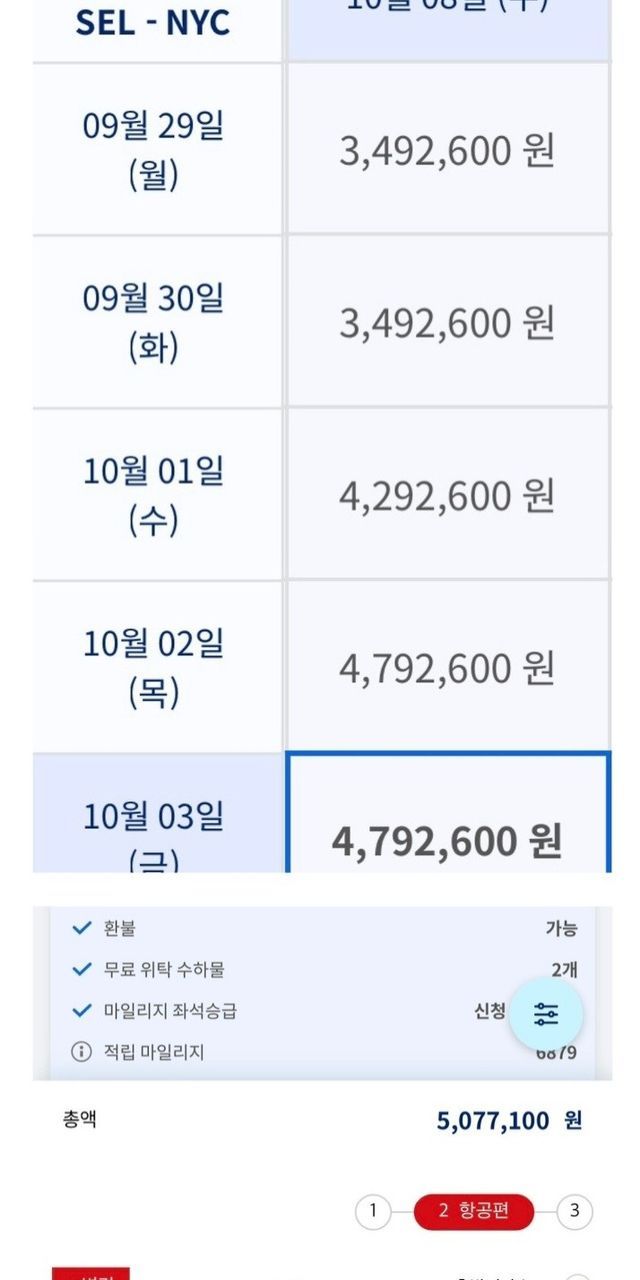Select the 3,492,600 원 fare for 09월 30일
Screen dimensions: 640x1280
[447, 323]
